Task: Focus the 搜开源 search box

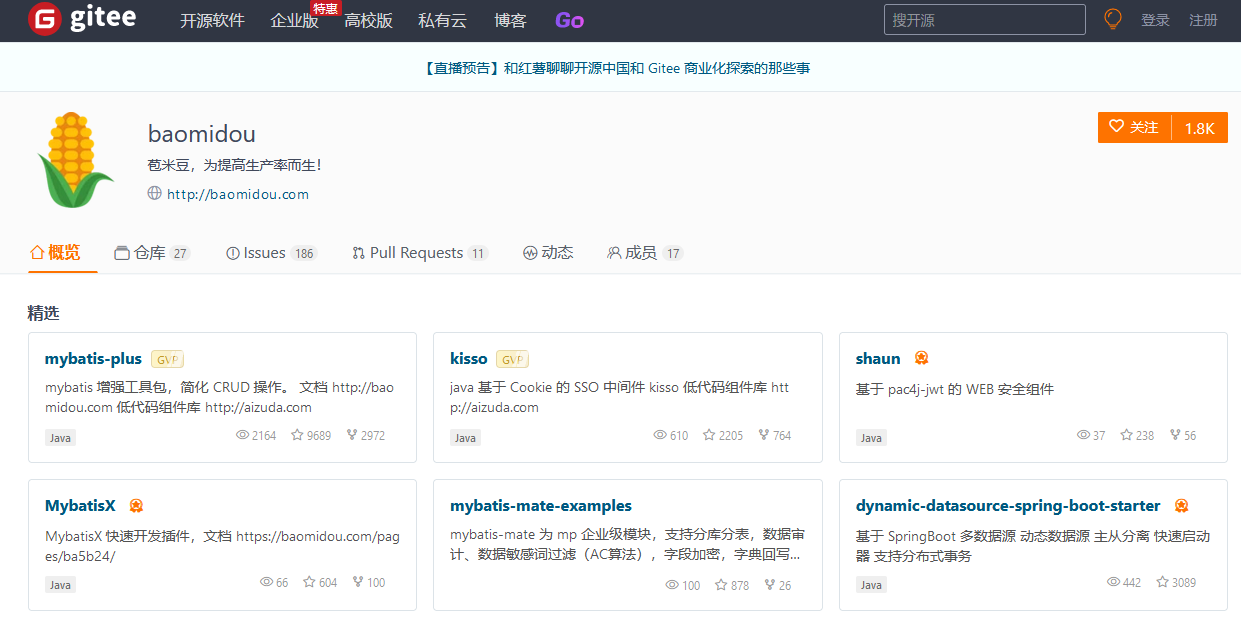Action: tap(984, 20)
